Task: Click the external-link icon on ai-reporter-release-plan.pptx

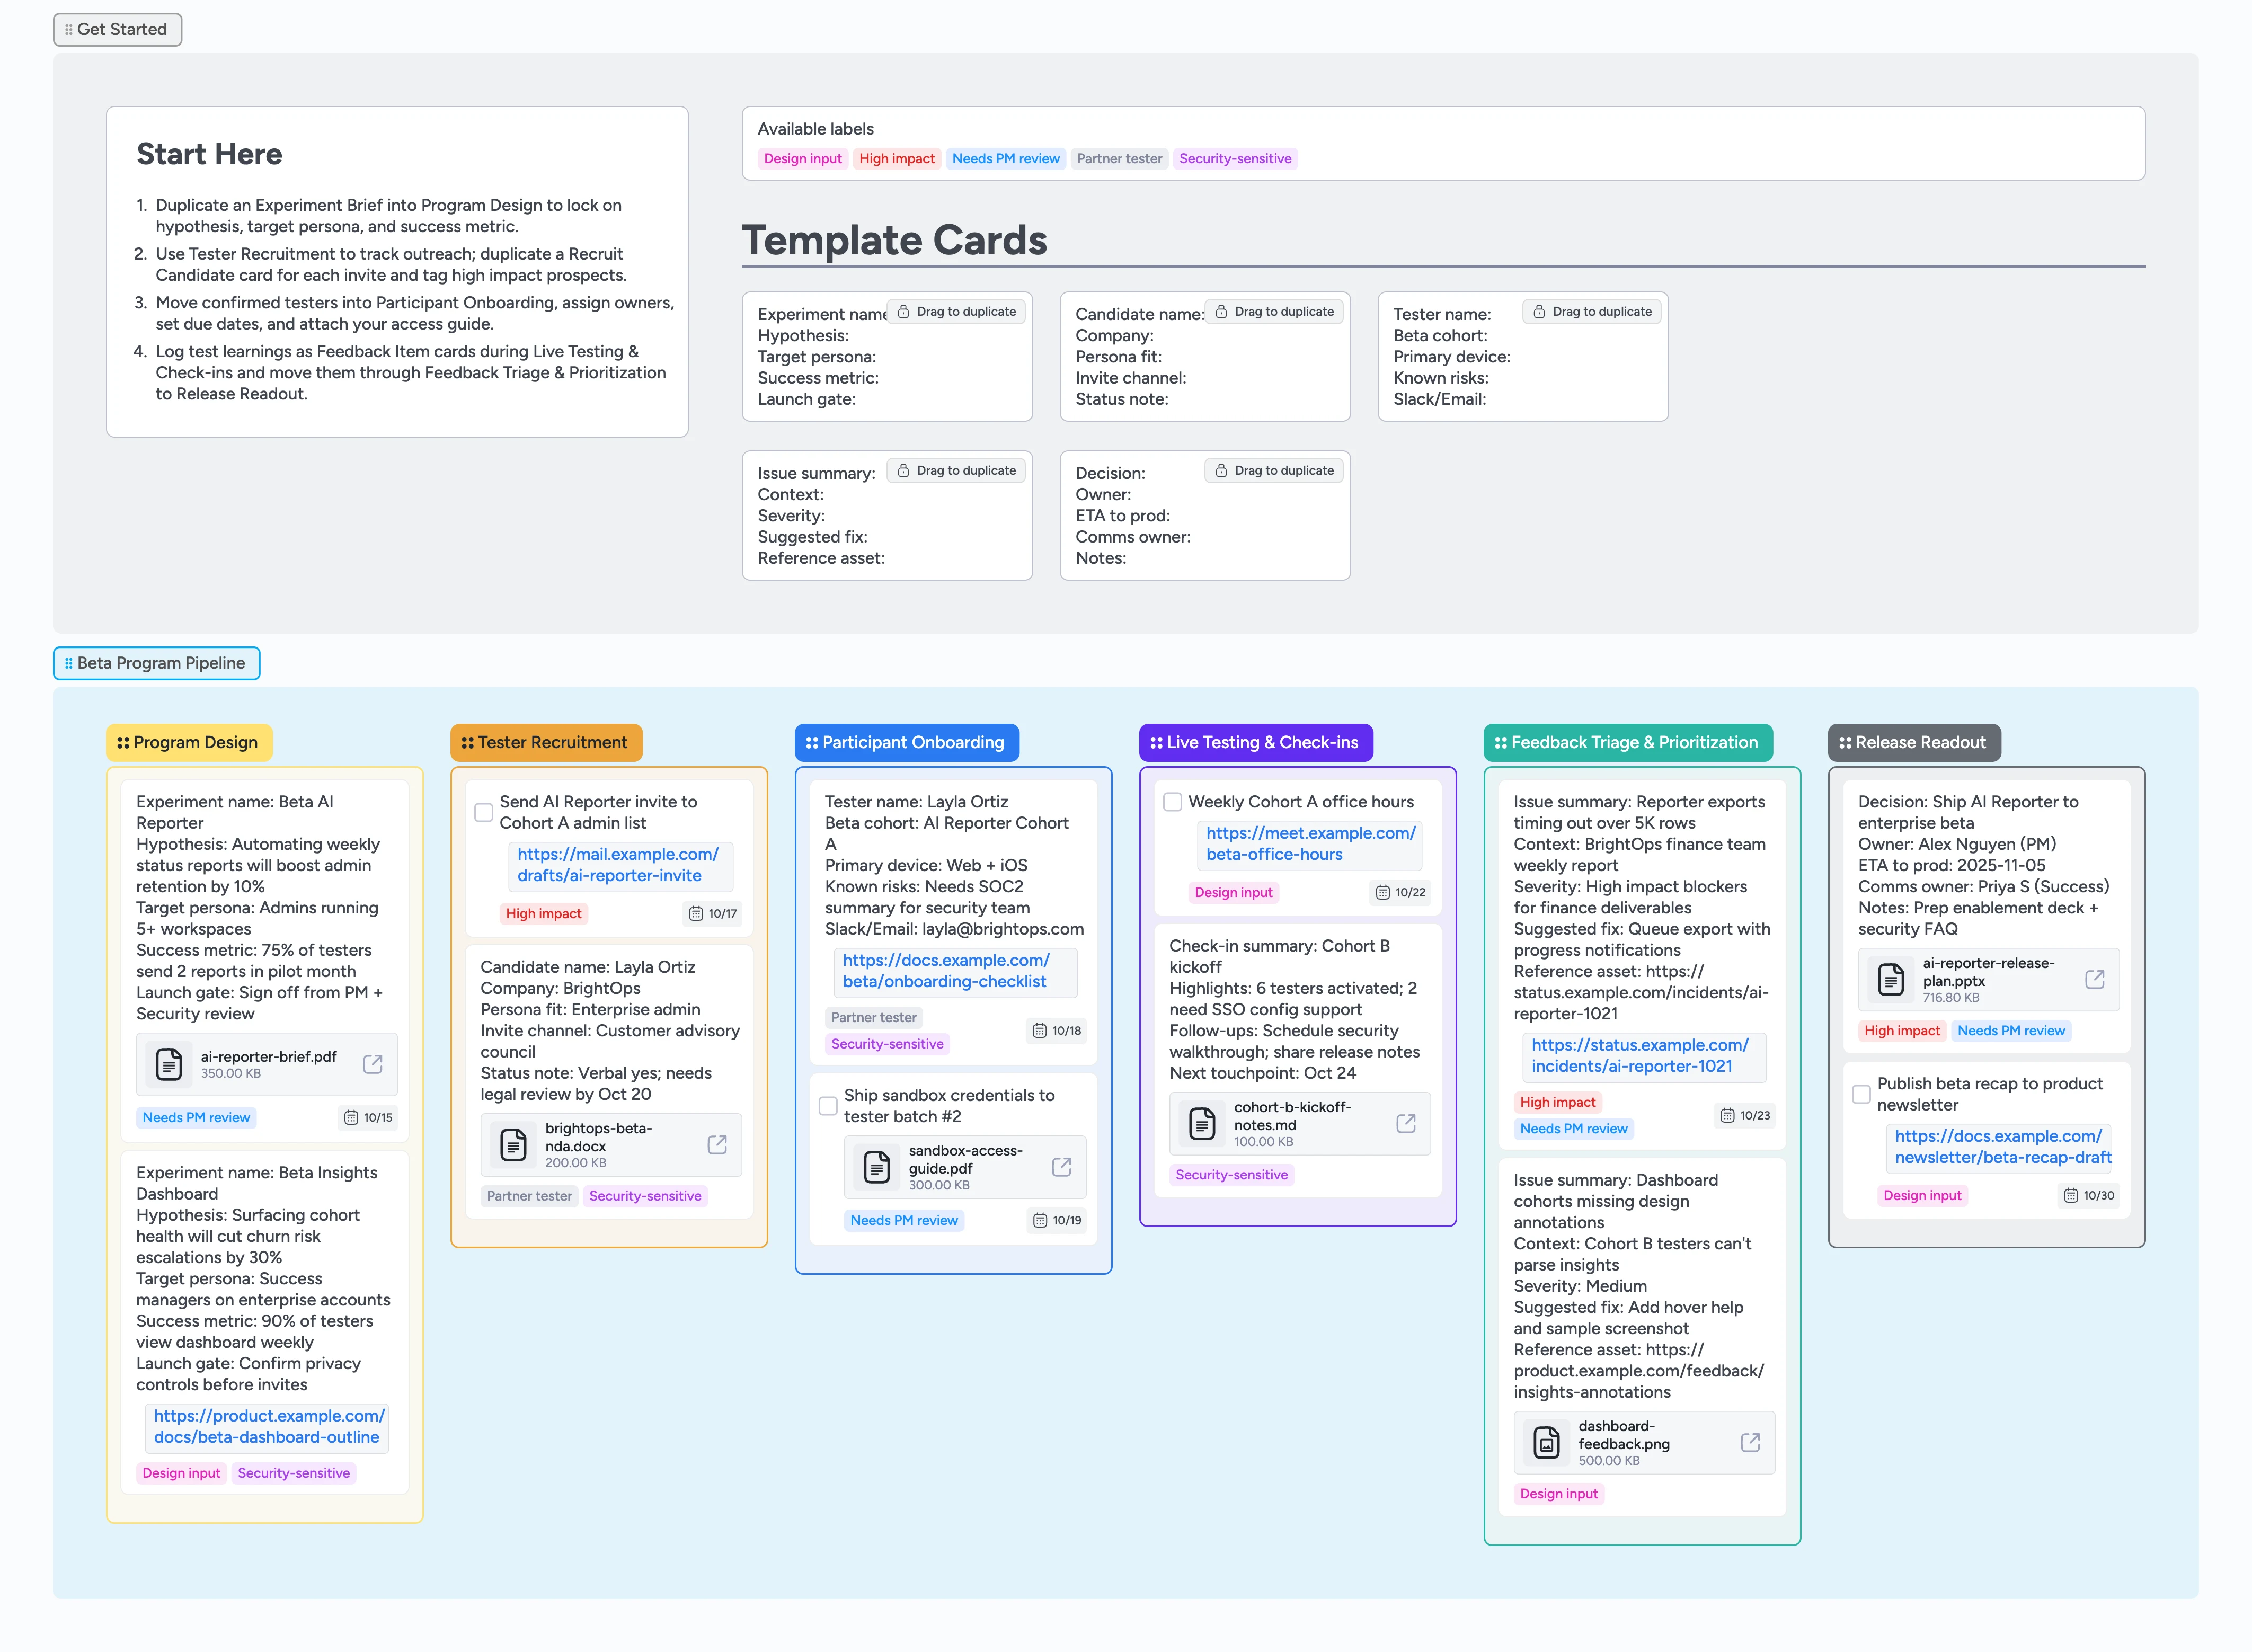Action: pos(2096,979)
